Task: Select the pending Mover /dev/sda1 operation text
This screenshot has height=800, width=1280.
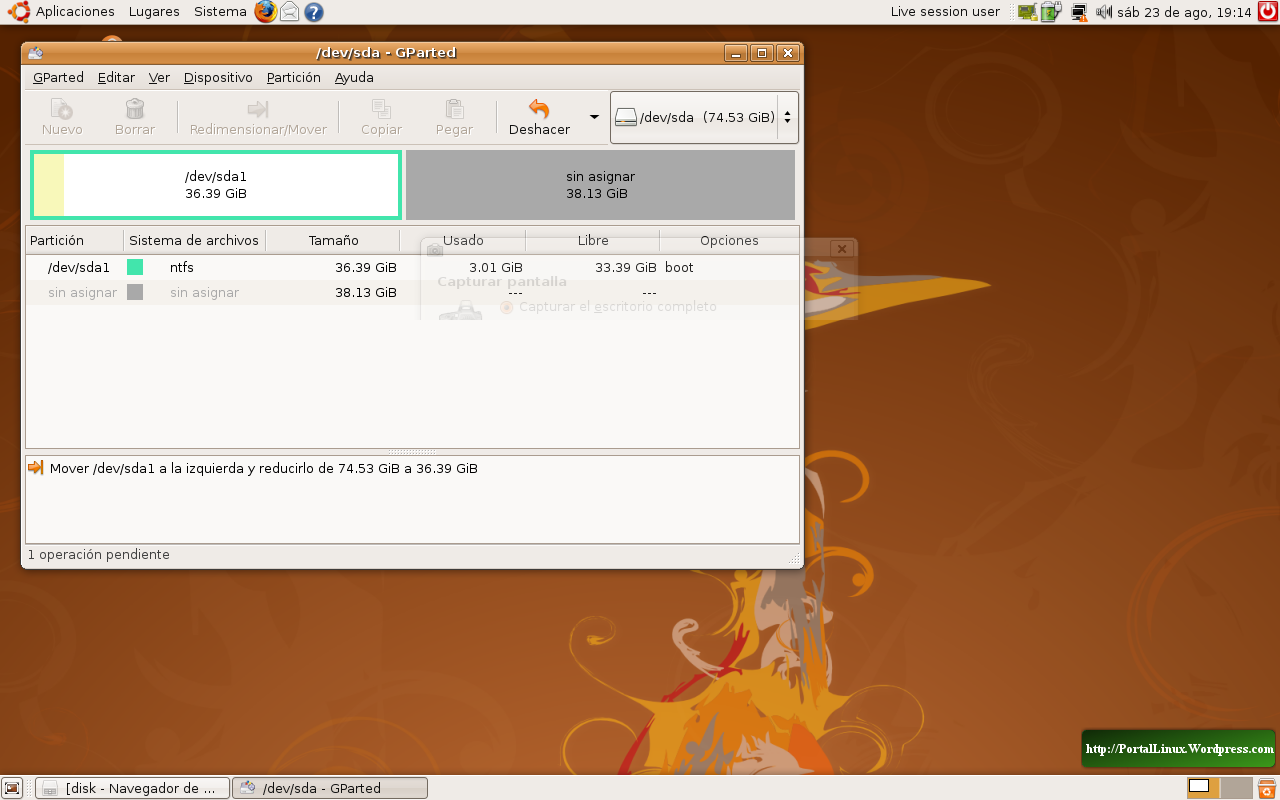Action: pos(264,468)
